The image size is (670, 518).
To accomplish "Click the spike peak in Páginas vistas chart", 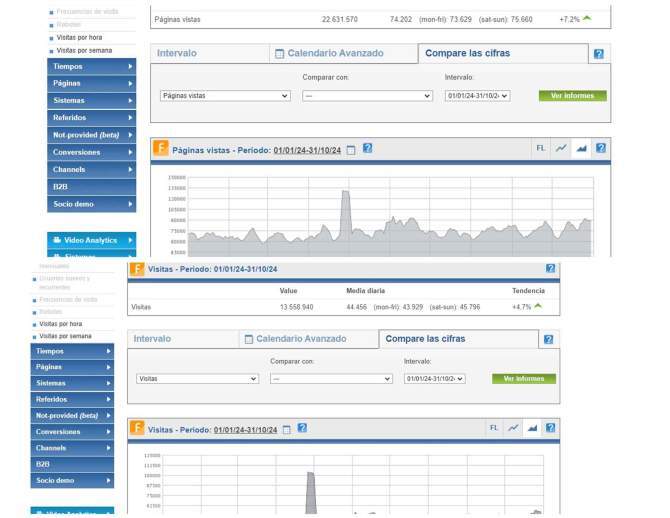I will pyautogui.click(x=345, y=192).
